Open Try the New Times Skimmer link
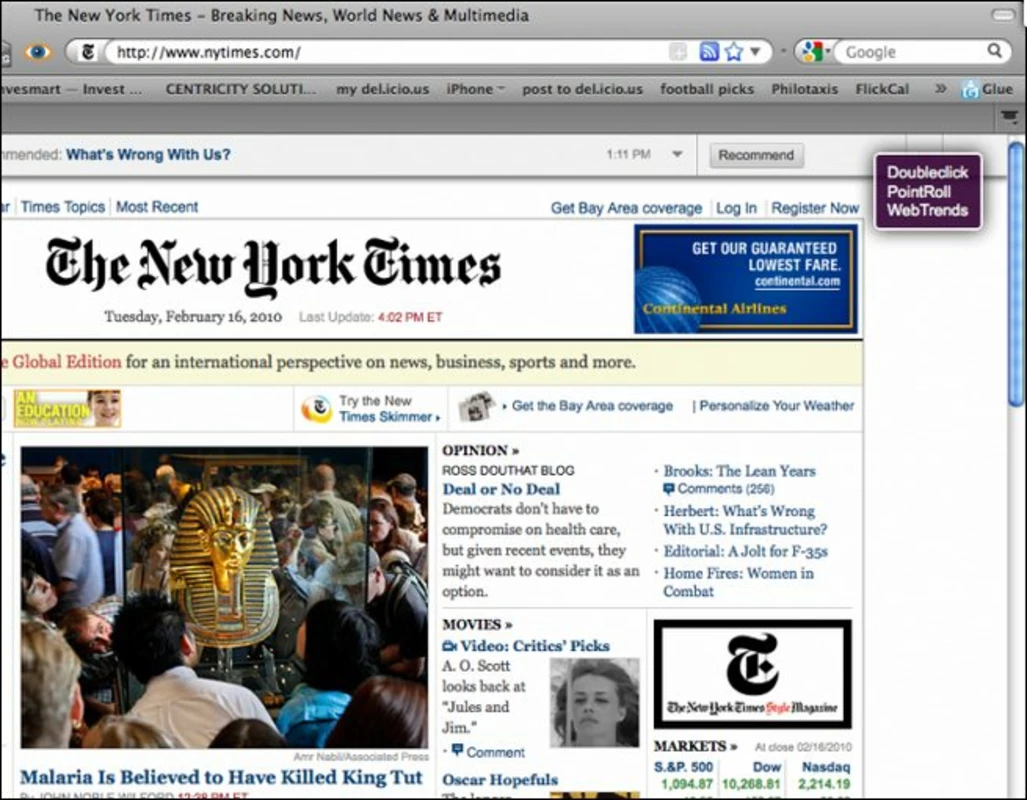The image size is (1027, 800). [x=389, y=409]
